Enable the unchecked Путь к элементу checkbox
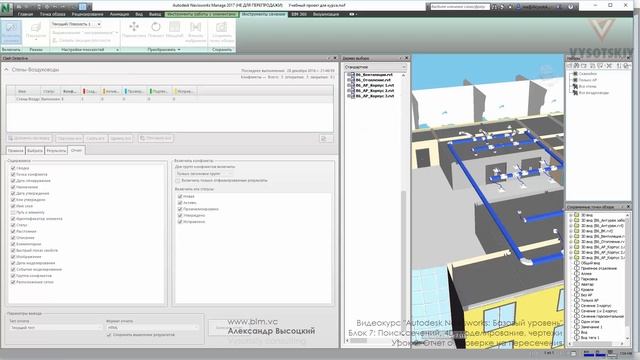 click(x=13, y=212)
